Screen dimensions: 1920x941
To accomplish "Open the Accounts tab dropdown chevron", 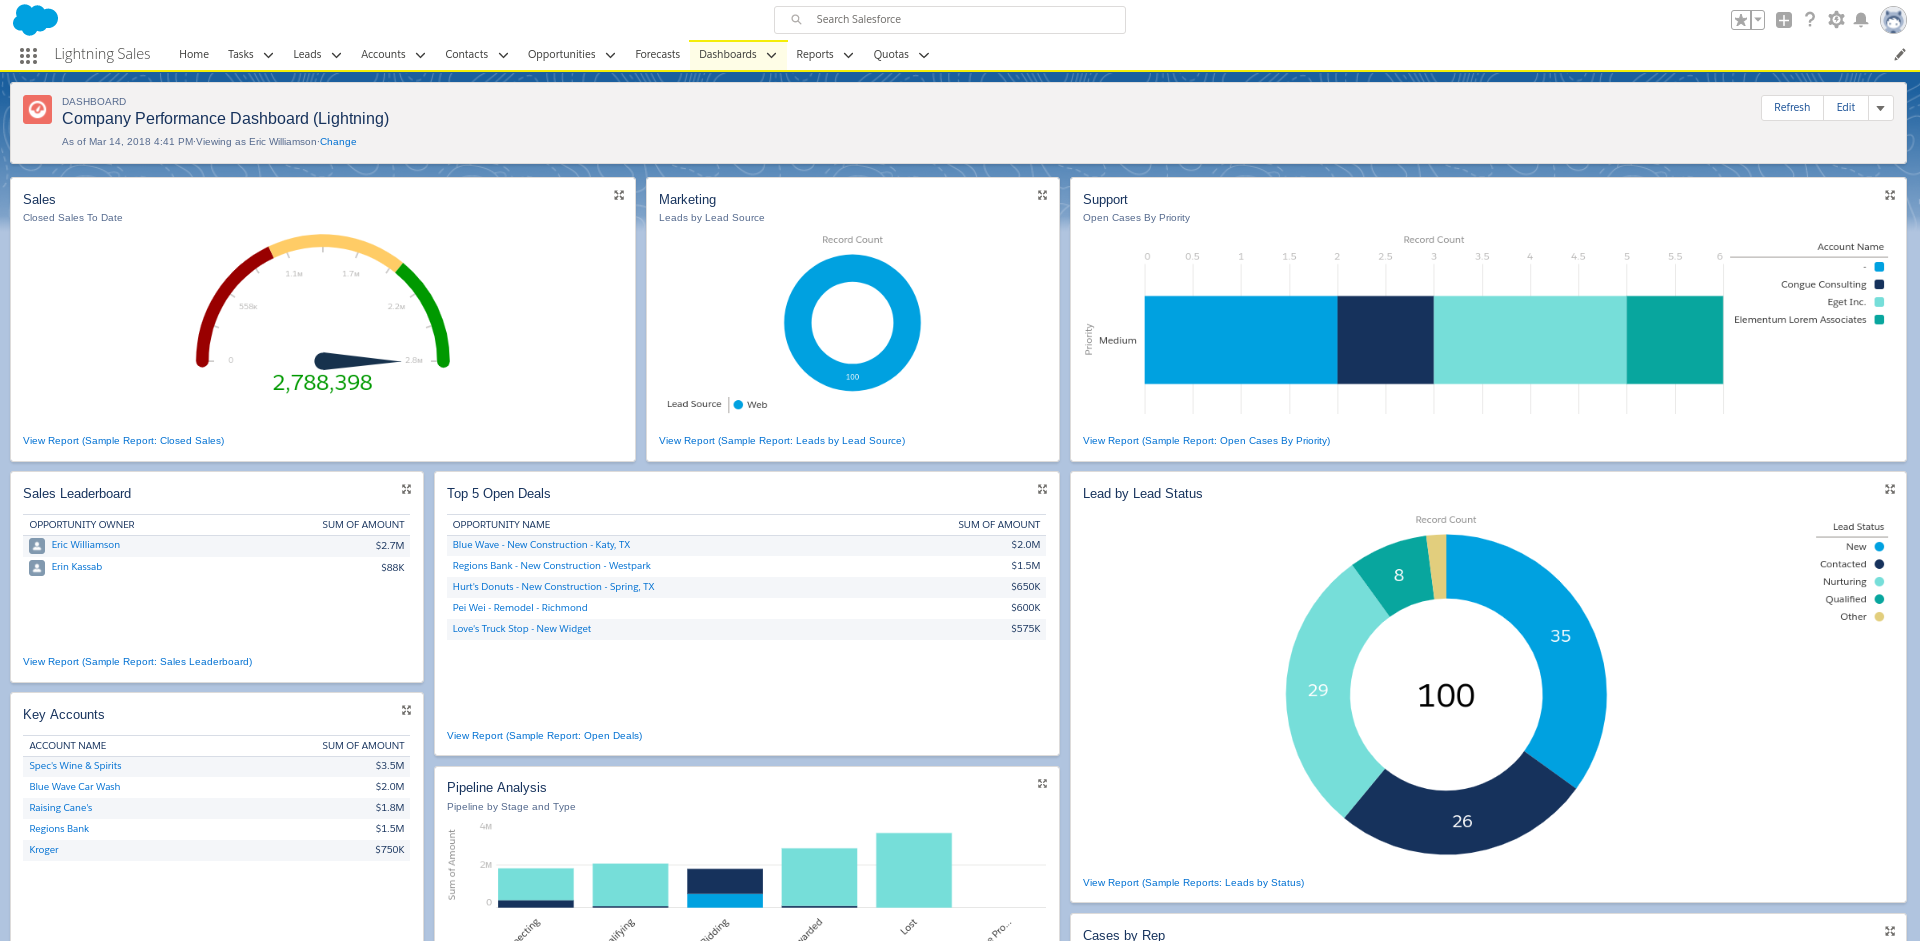I will 420,56.
